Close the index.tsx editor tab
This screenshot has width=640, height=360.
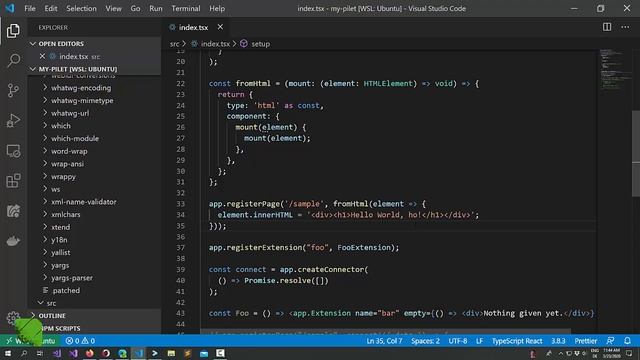[220, 27]
